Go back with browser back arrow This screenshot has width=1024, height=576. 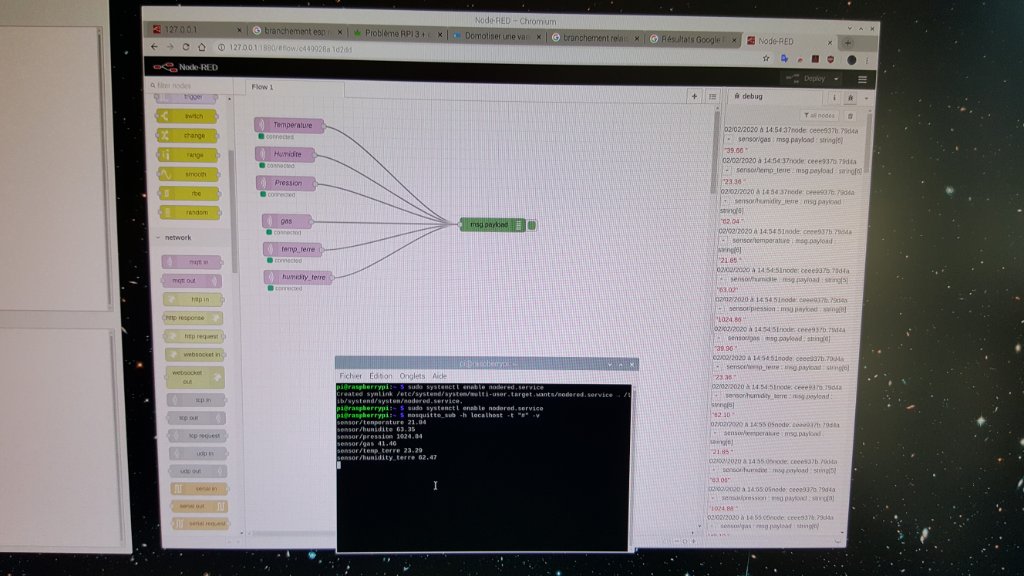coord(154,46)
